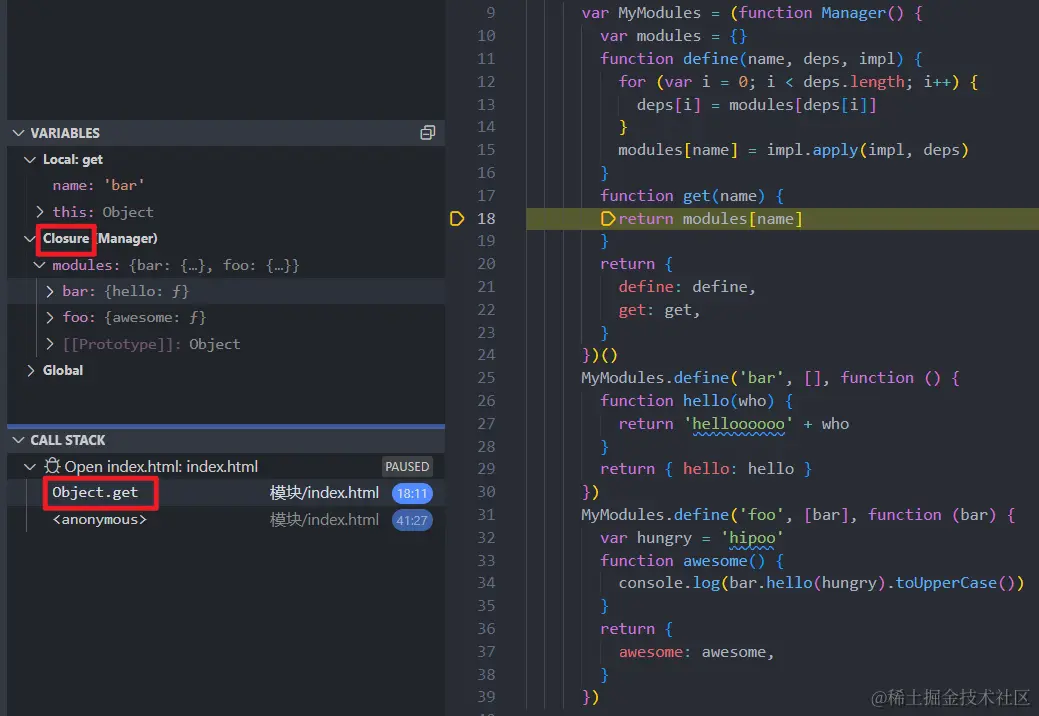The width and height of the screenshot is (1039, 716).
Task: Collapse the Local: get scope
Action: click(x=30, y=160)
